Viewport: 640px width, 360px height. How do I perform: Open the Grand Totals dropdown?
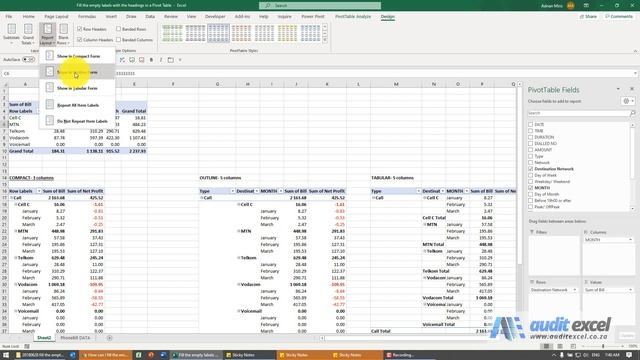[28, 34]
